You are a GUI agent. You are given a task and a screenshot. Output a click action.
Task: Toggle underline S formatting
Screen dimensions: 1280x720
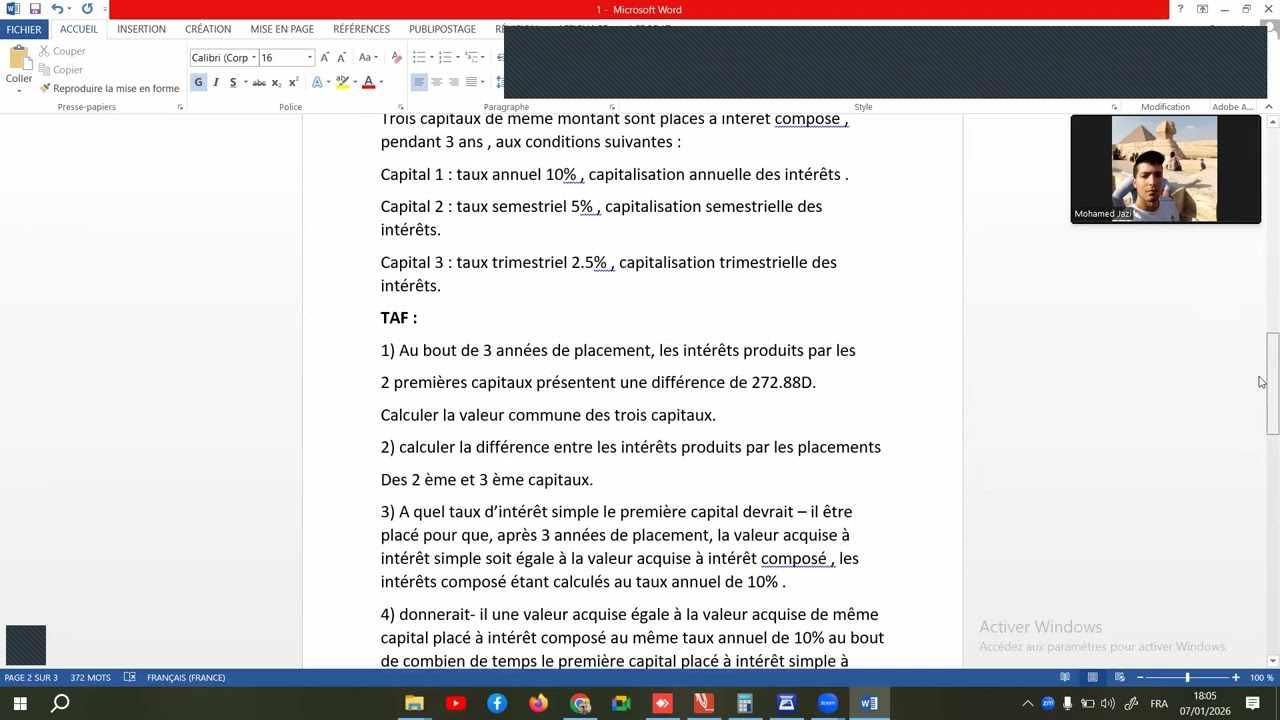233,82
